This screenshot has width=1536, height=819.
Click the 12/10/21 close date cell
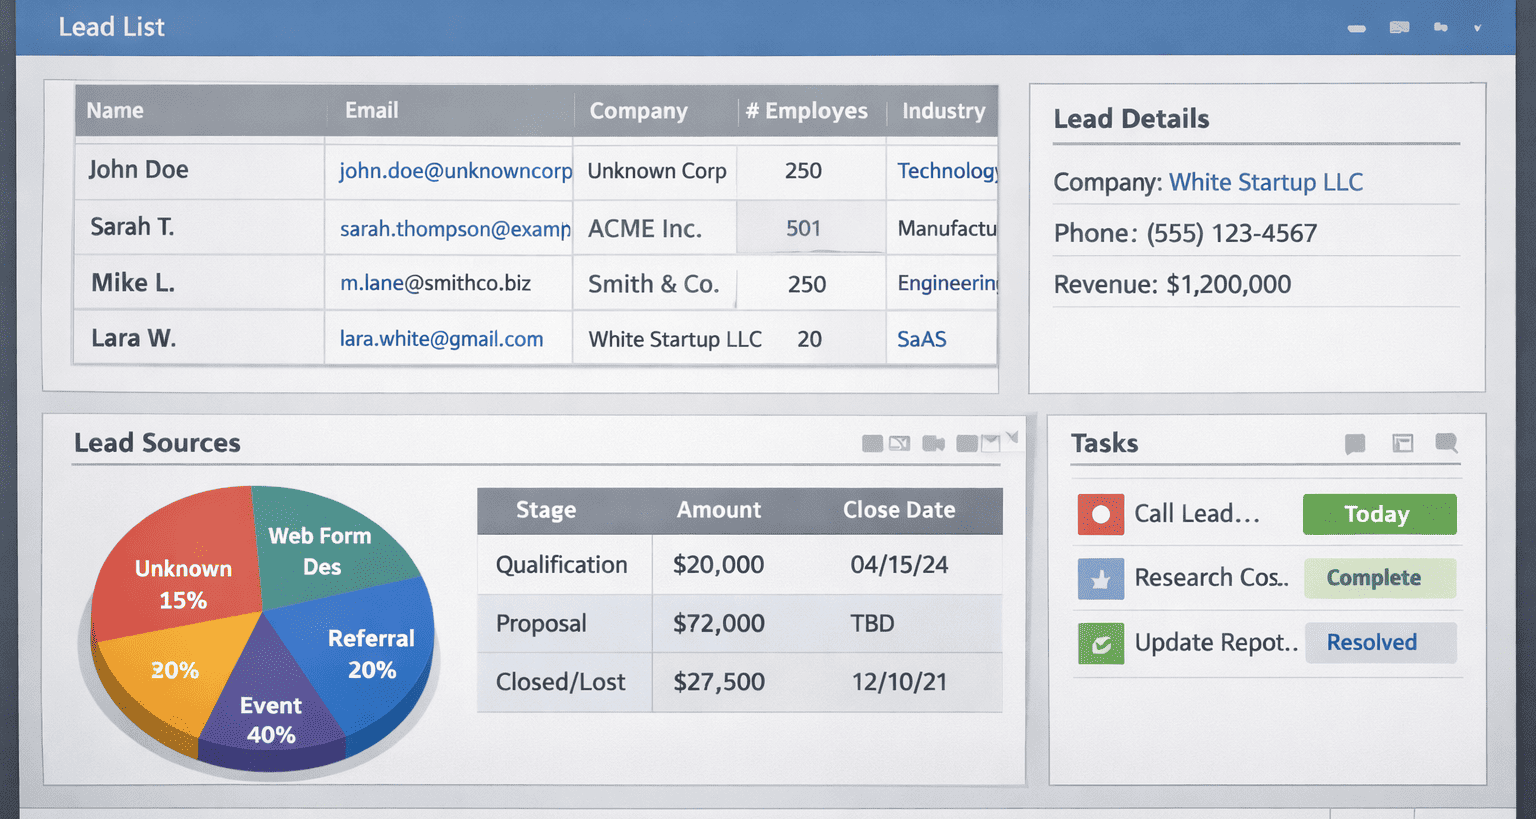click(x=899, y=682)
